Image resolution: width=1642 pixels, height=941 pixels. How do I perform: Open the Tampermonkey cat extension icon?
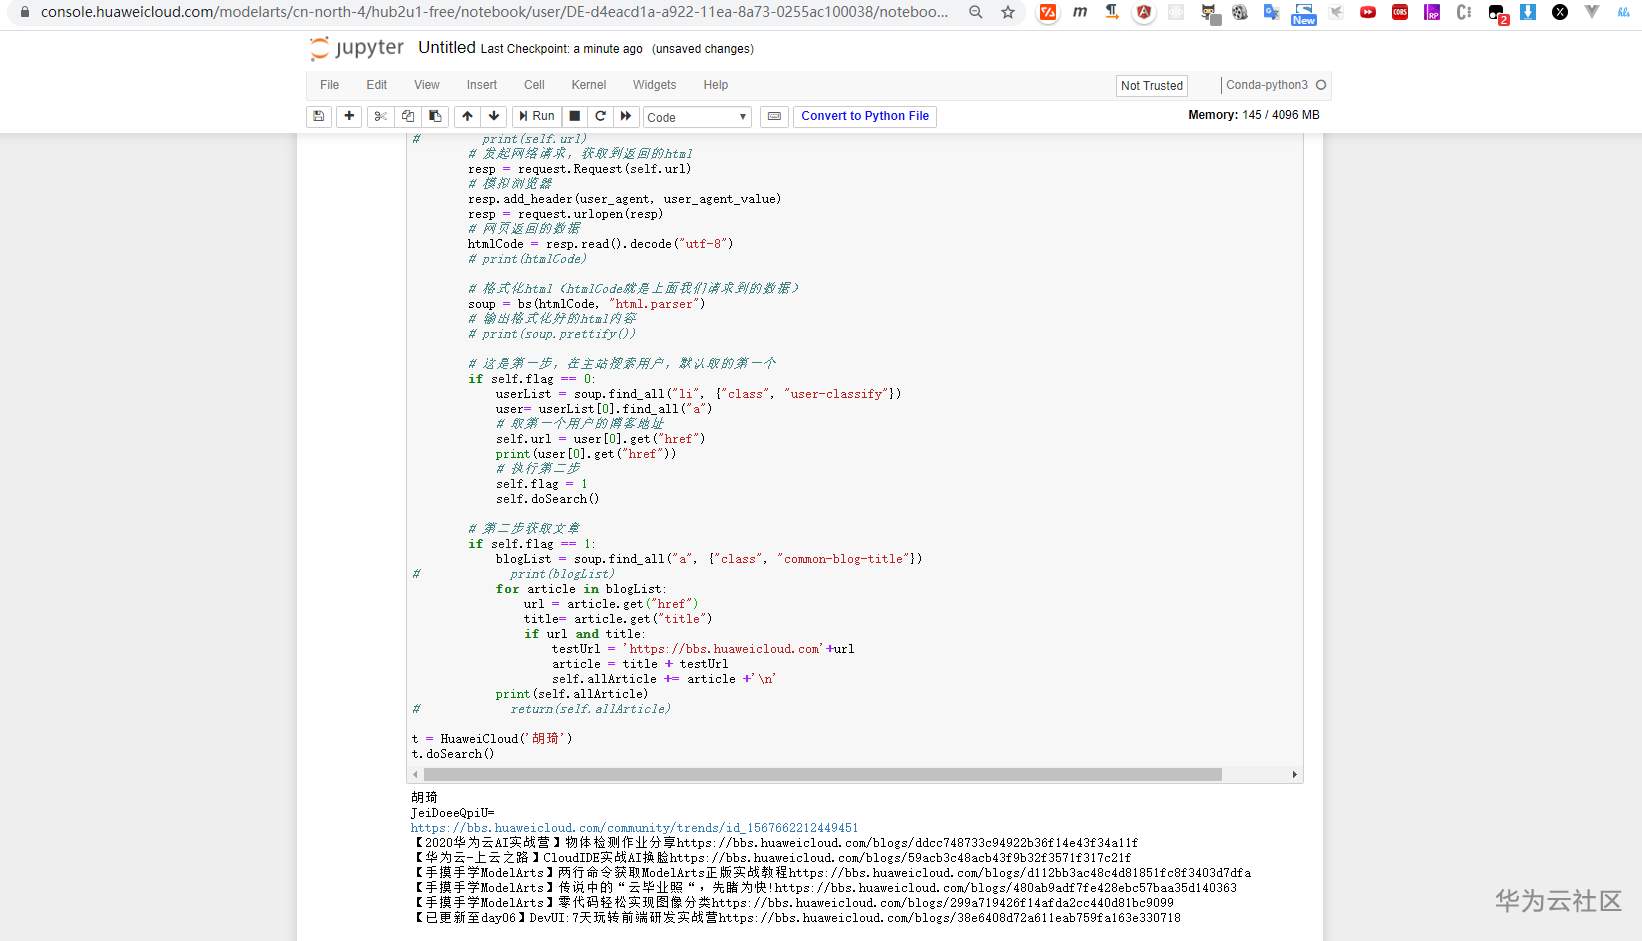[1210, 13]
